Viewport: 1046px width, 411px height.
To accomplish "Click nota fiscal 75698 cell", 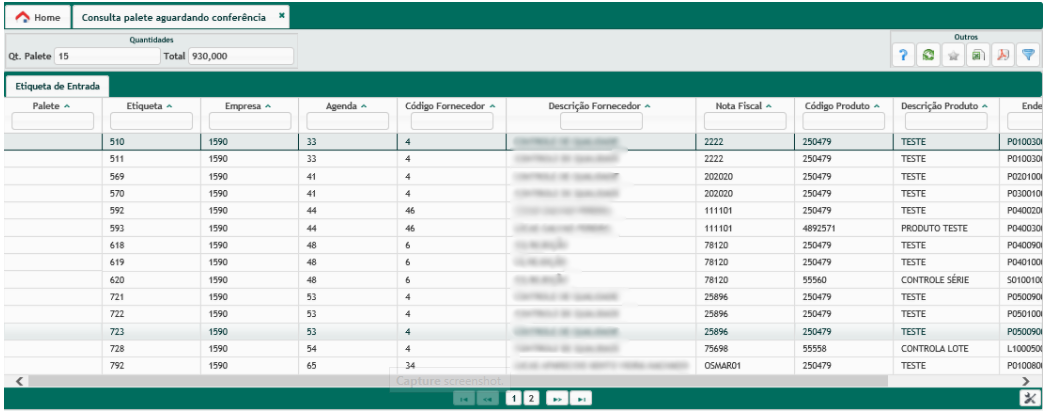I will tap(745, 349).
